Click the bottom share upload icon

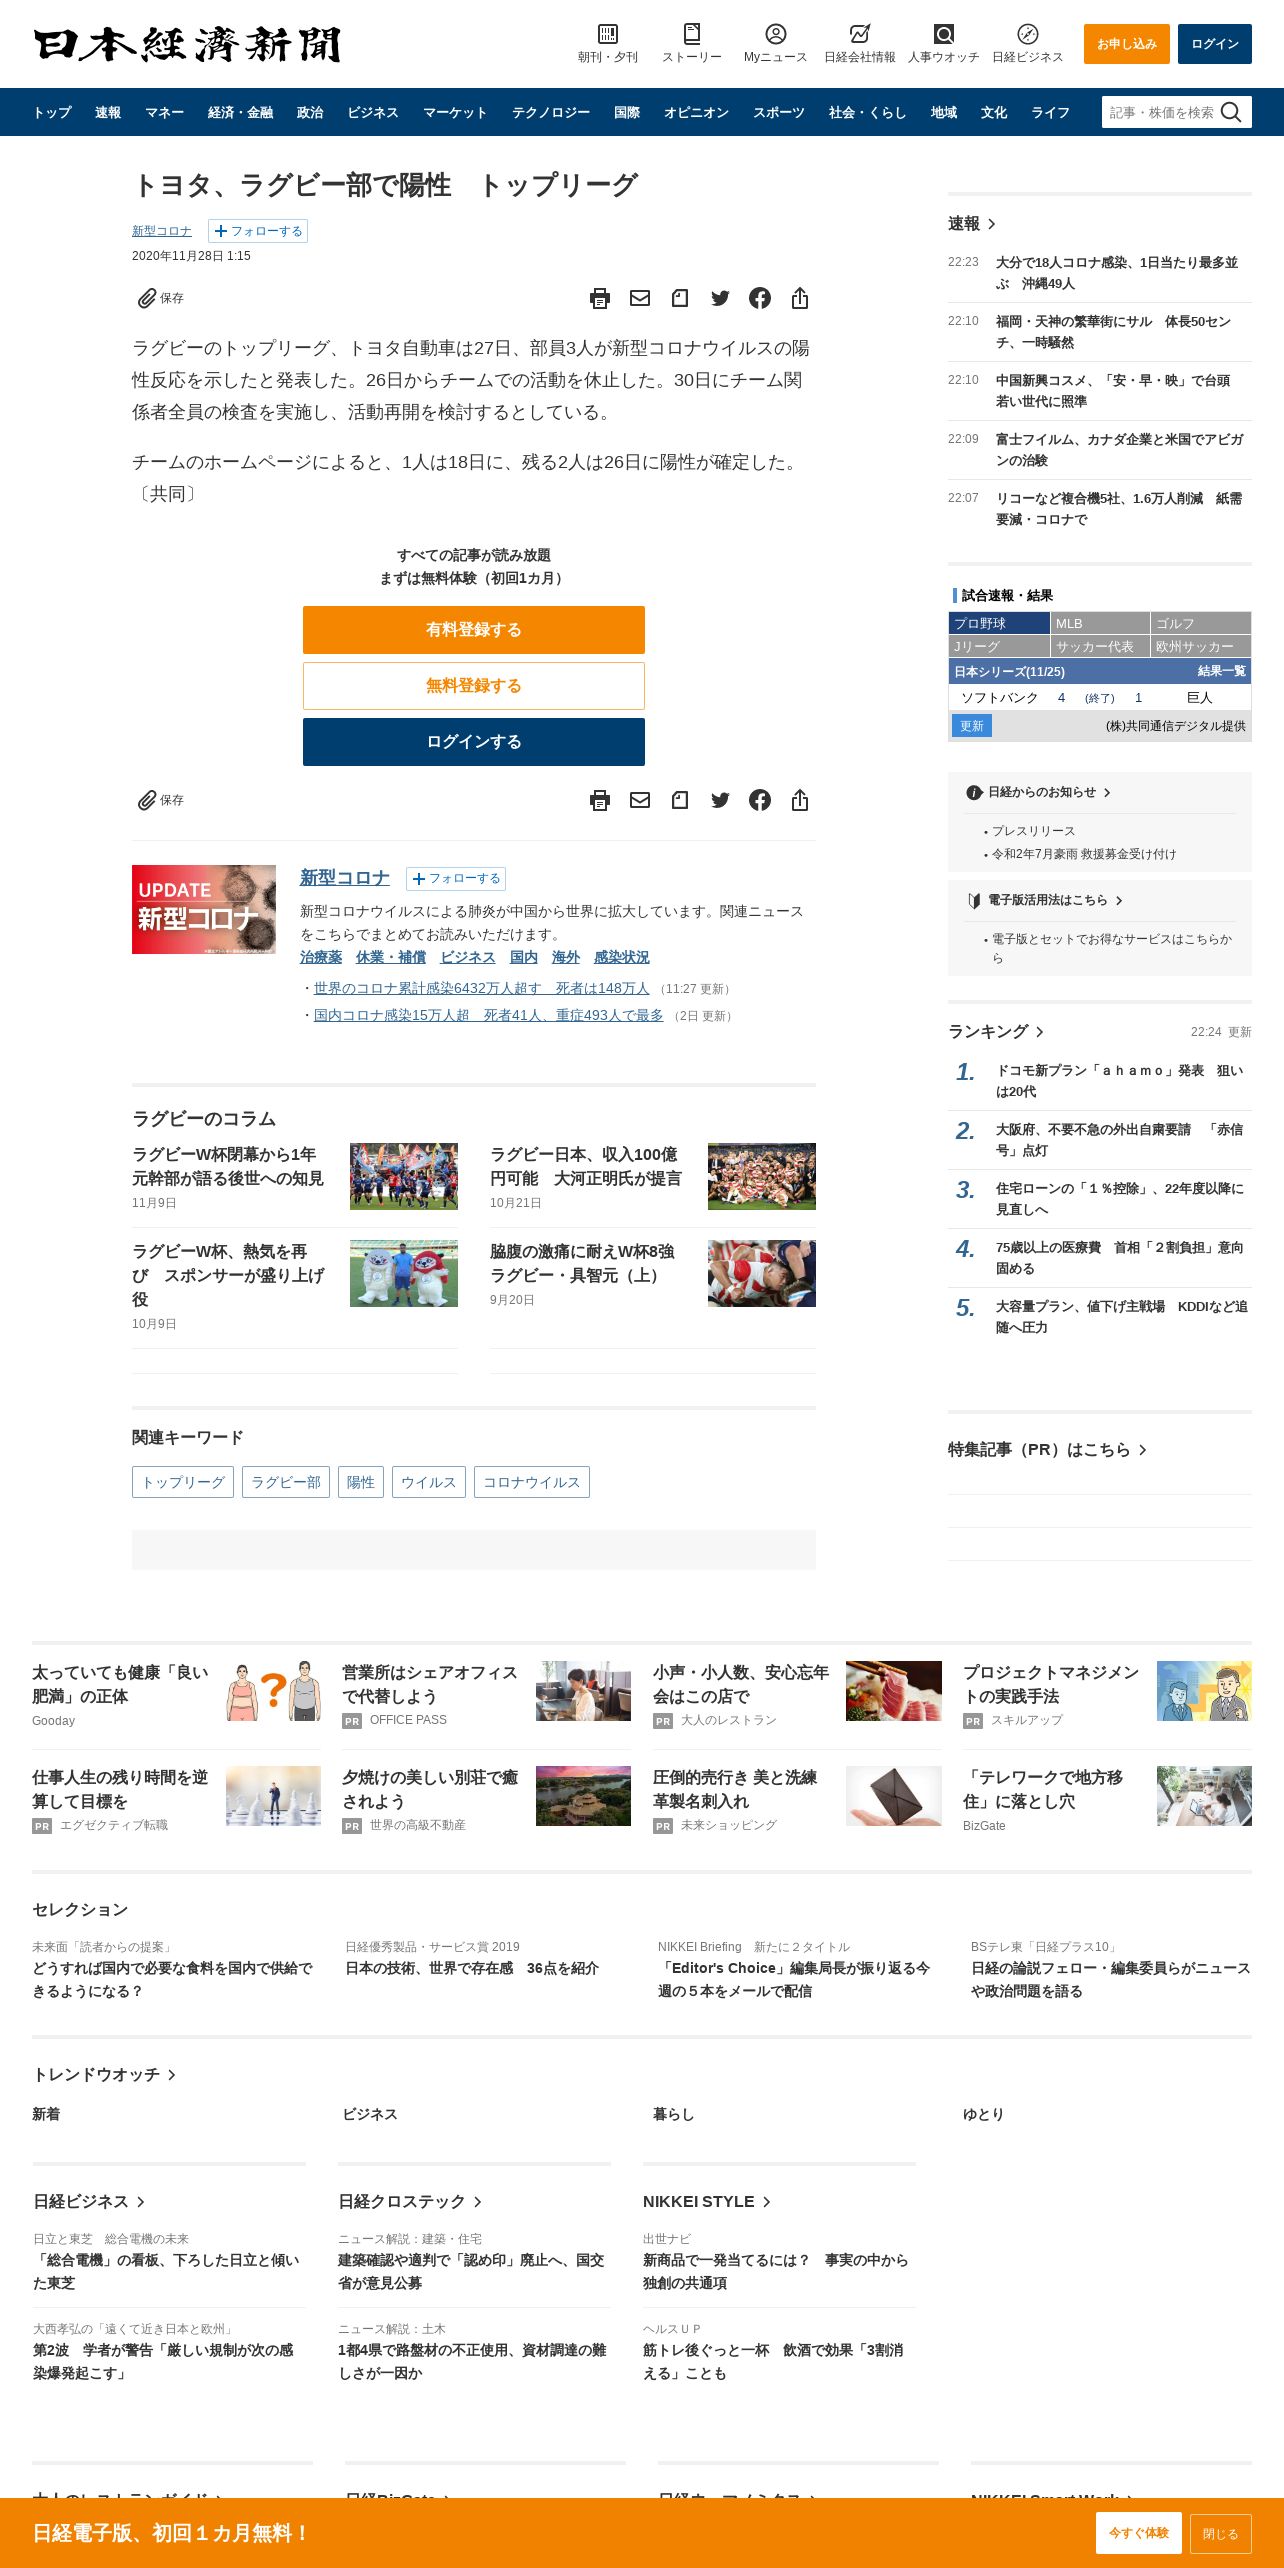tap(800, 800)
